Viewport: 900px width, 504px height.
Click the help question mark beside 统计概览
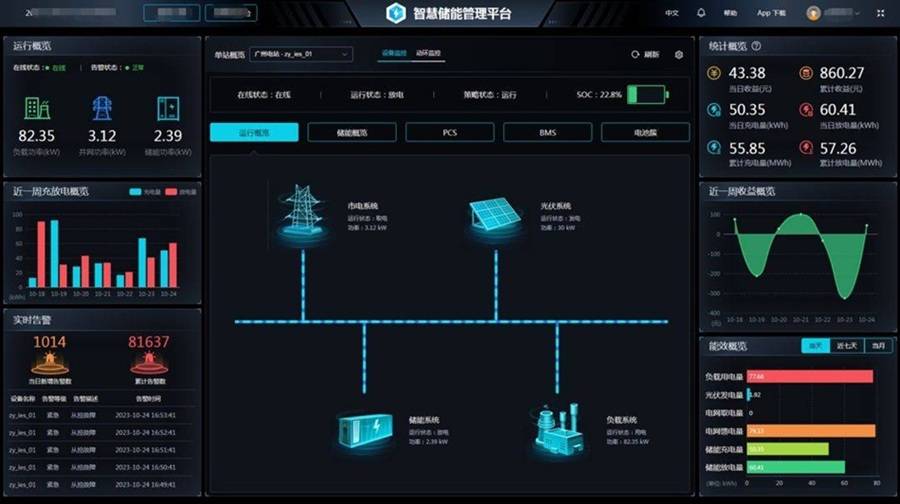pos(757,46)
